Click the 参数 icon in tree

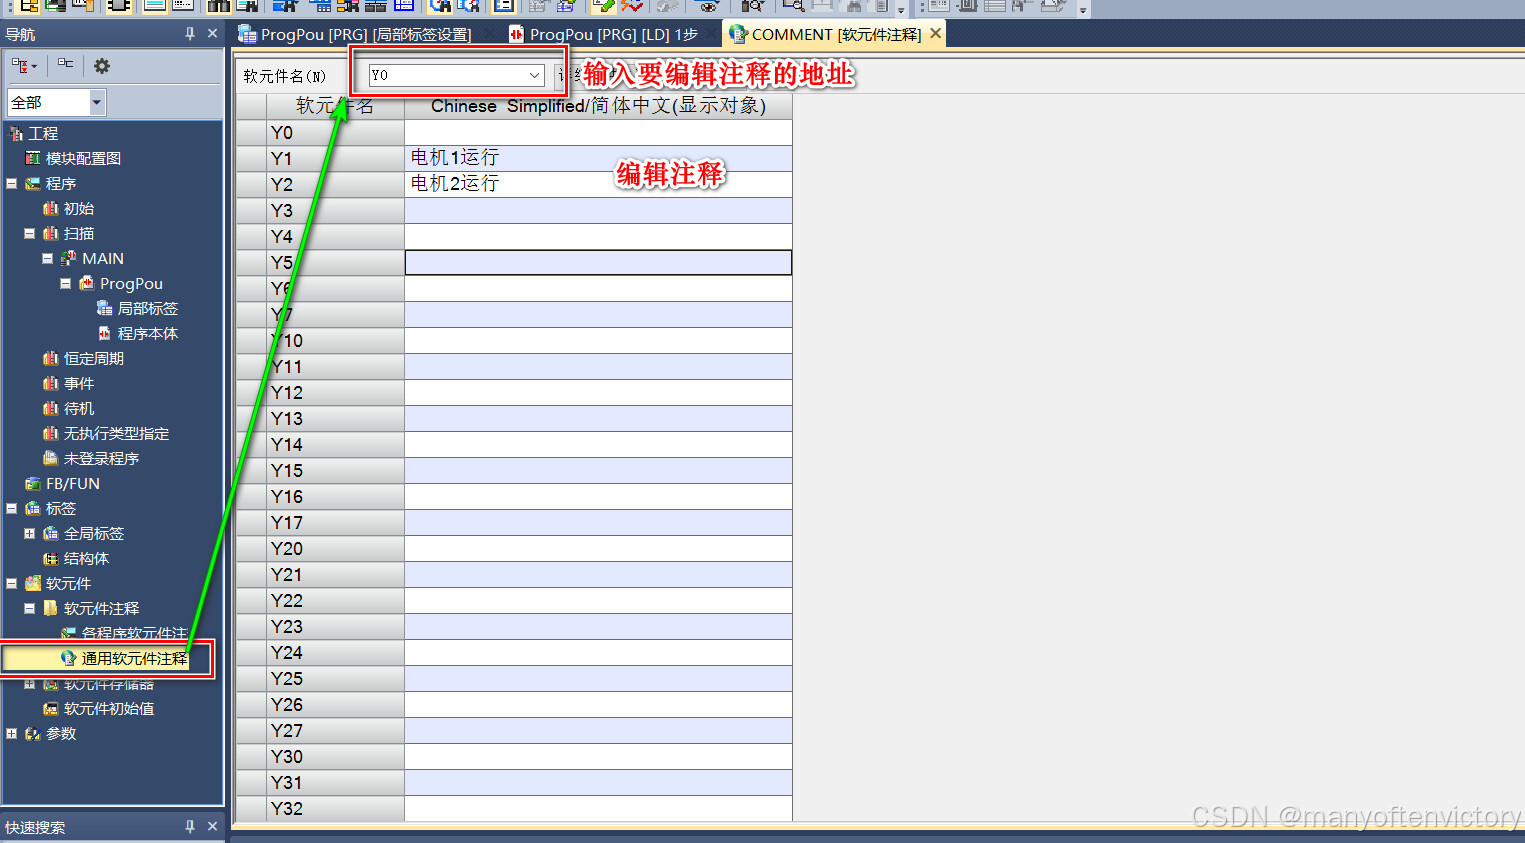33,733
